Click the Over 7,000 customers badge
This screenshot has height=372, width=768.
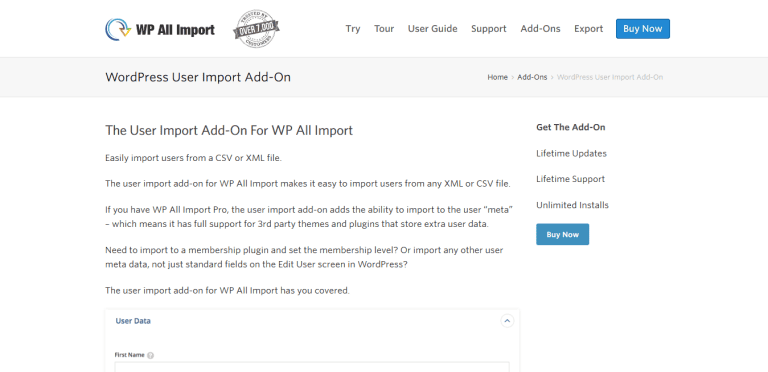tap(256, 29)
